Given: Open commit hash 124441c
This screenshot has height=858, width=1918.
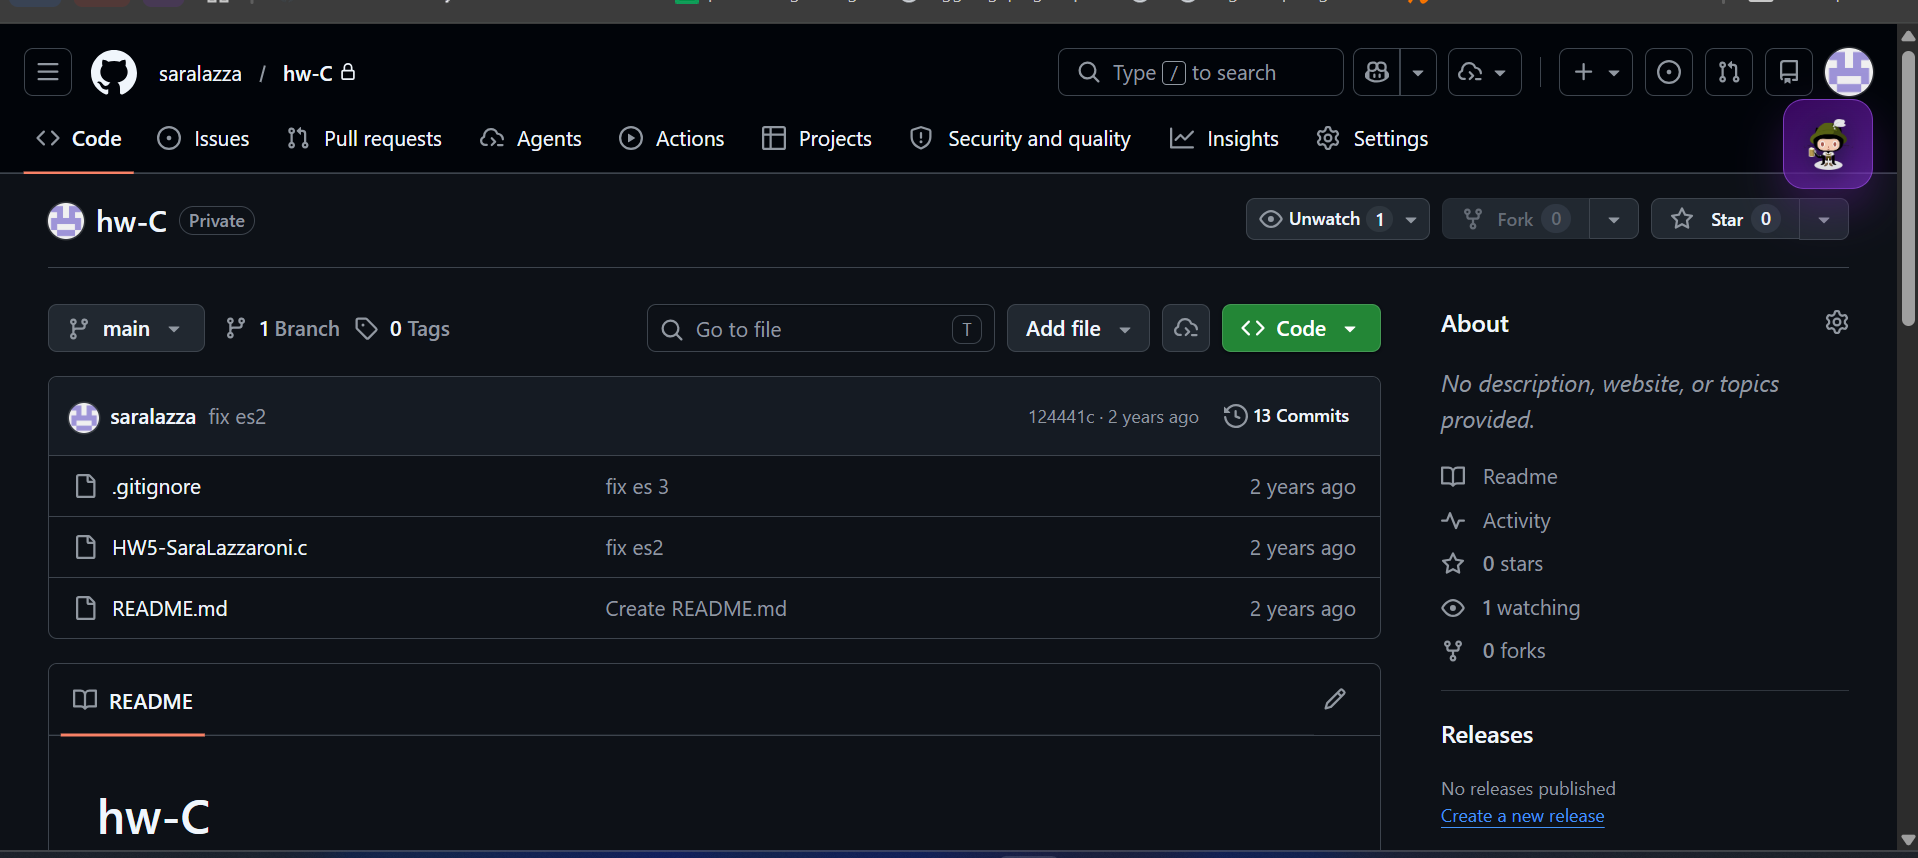Looking at the screenshot, I should pyautogui.click(x=1061, y=417).
